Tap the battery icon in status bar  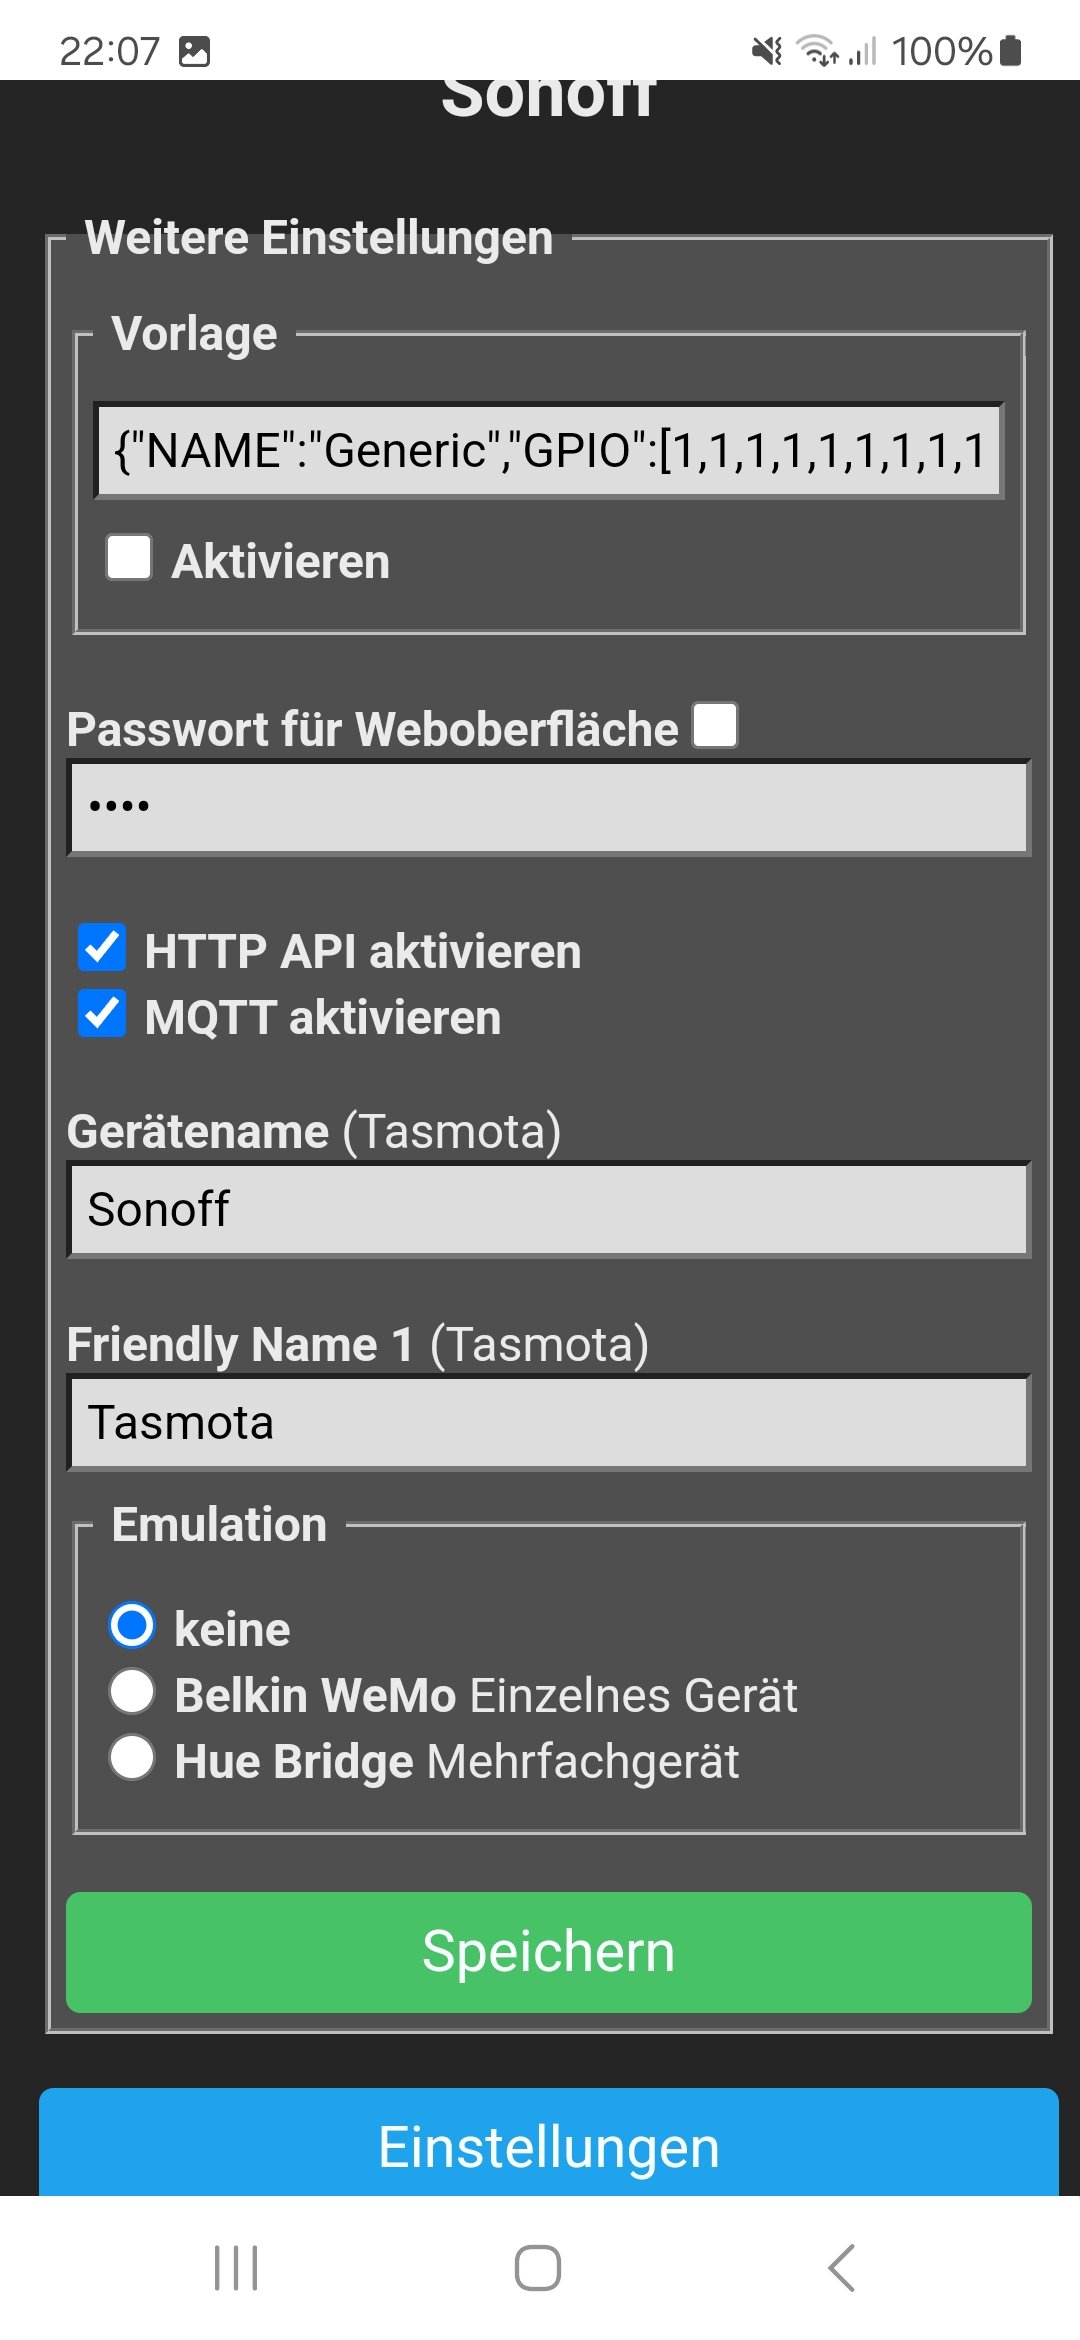(x=1011, y=50)
